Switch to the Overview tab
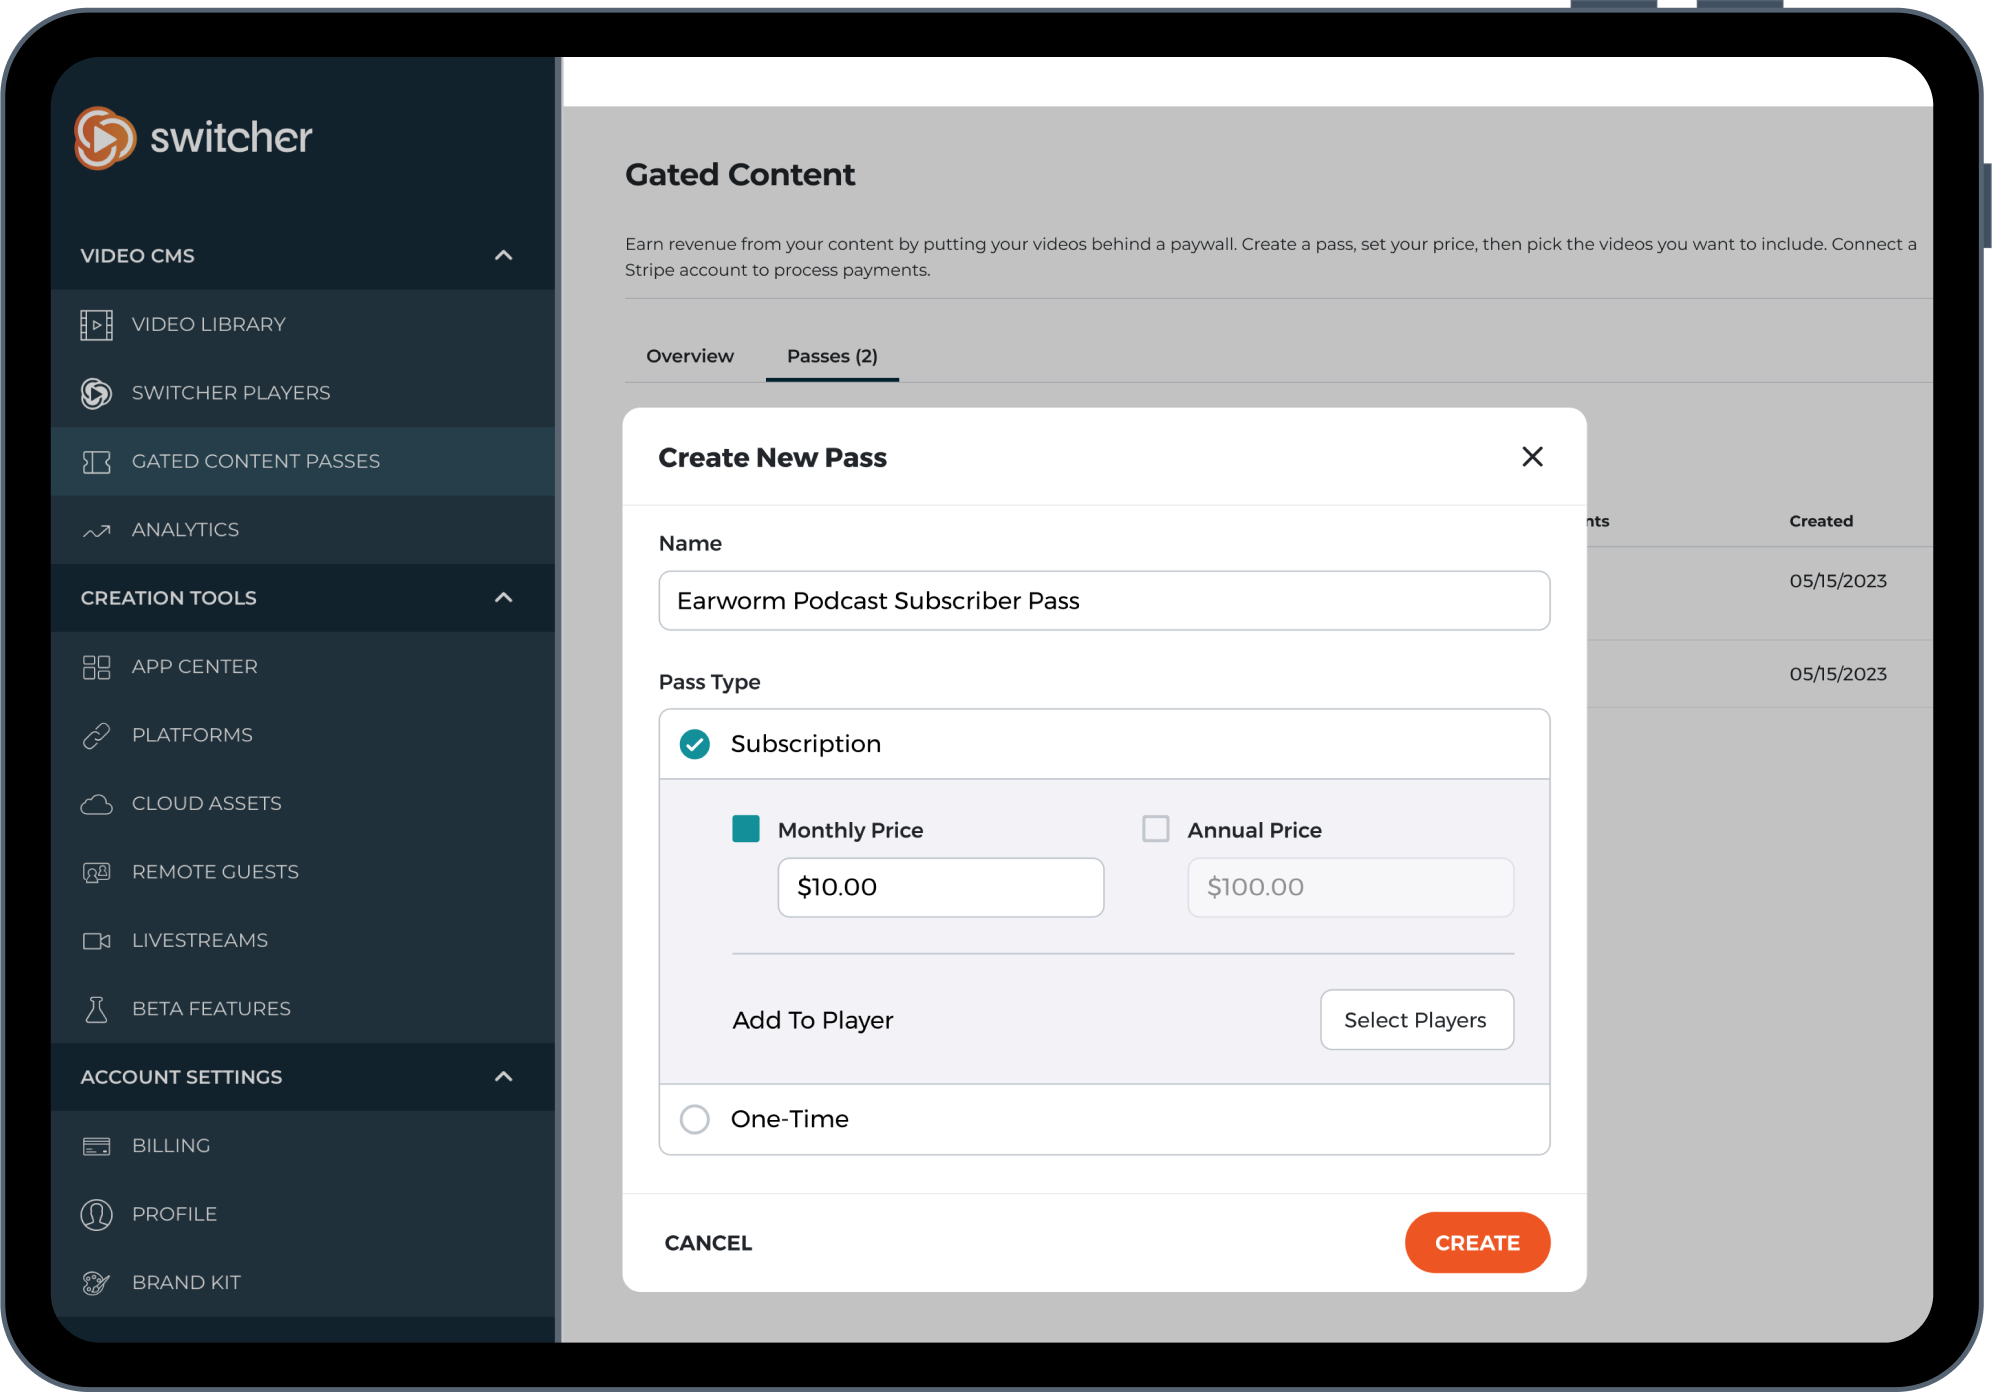The image size is (1992, 1392). coord(690,356)
